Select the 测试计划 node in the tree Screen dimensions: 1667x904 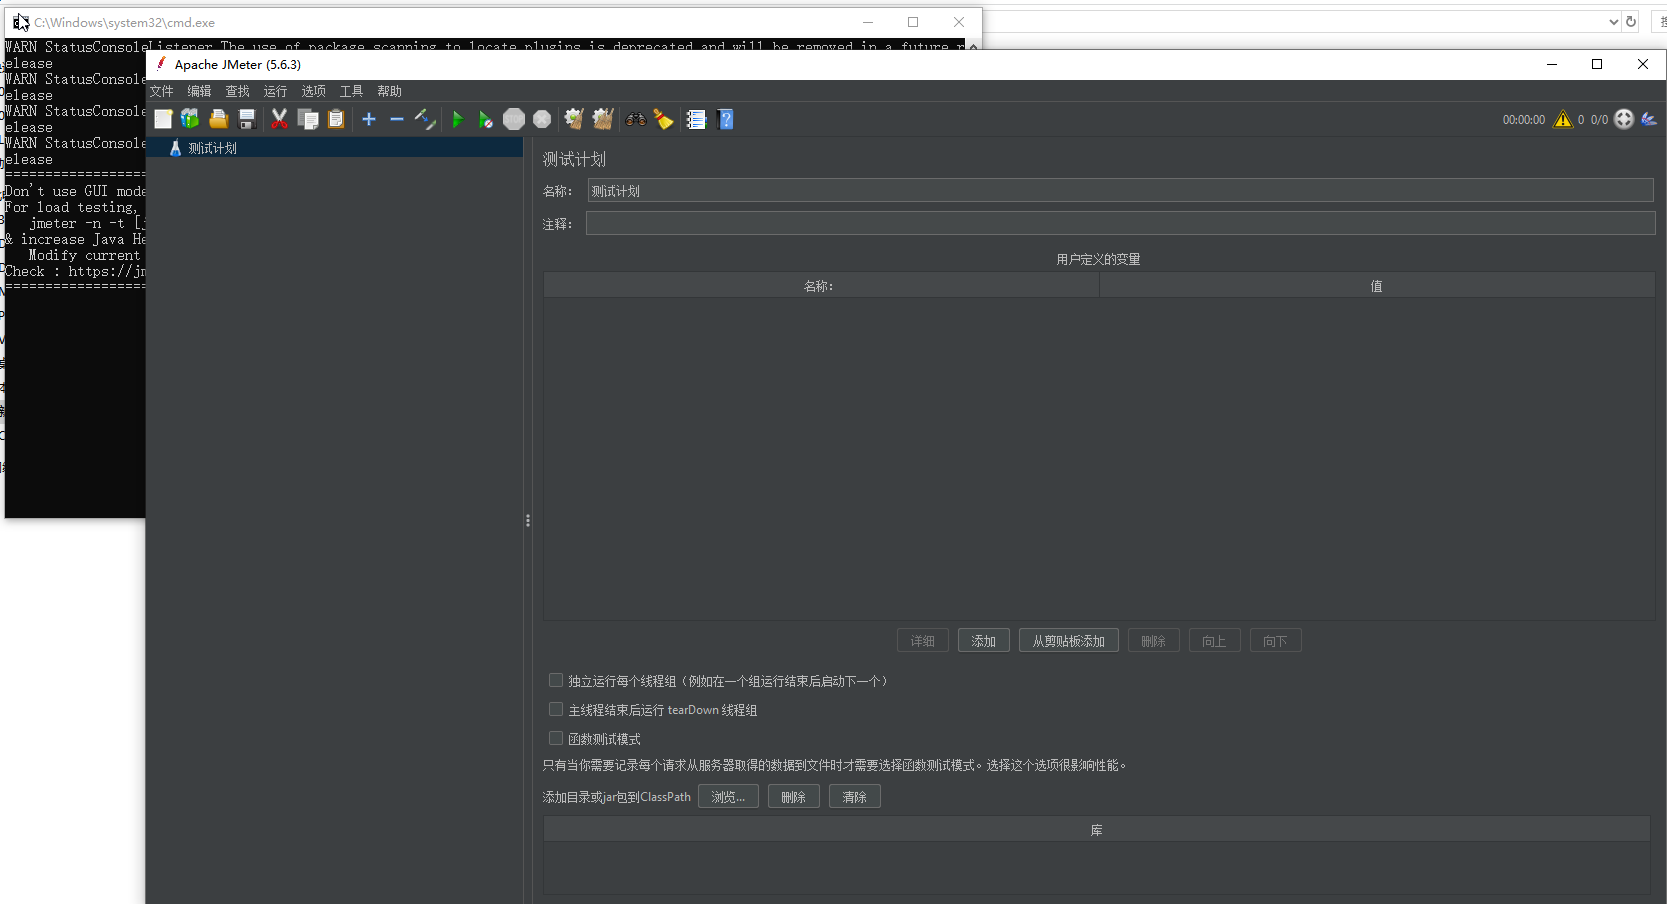point(213,147)
